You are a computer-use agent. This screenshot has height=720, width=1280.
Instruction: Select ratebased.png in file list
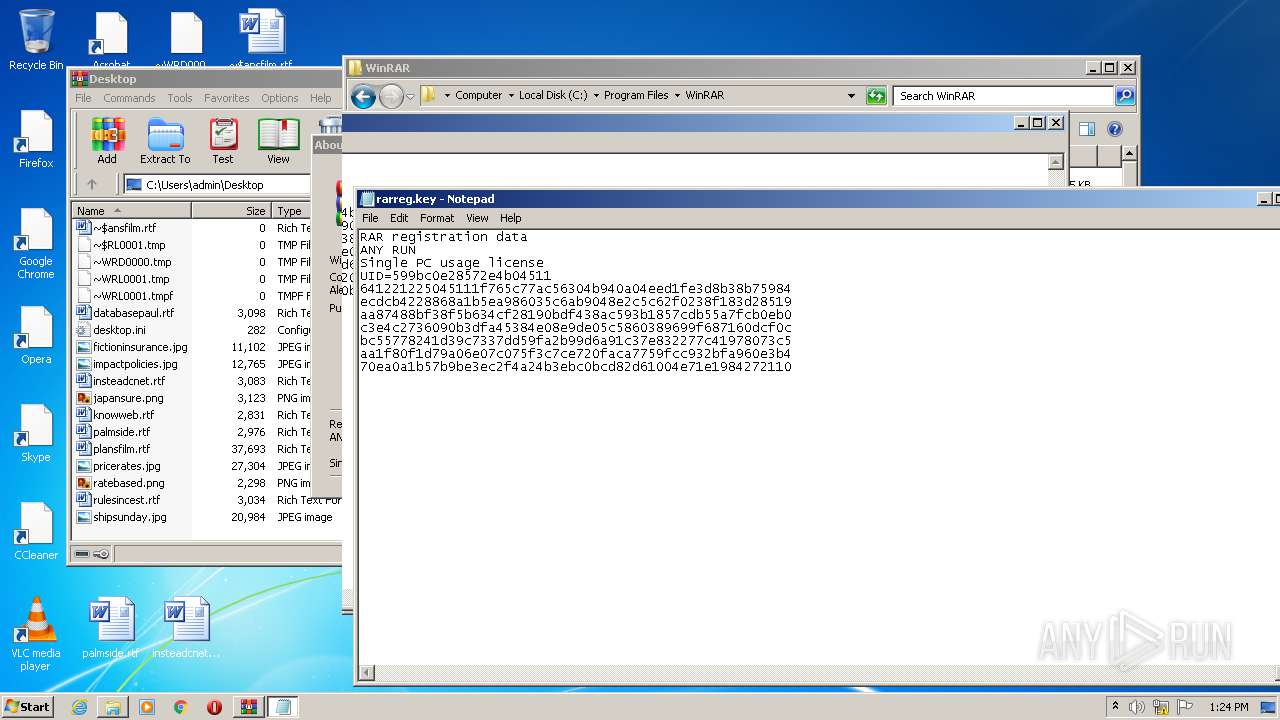128,483
